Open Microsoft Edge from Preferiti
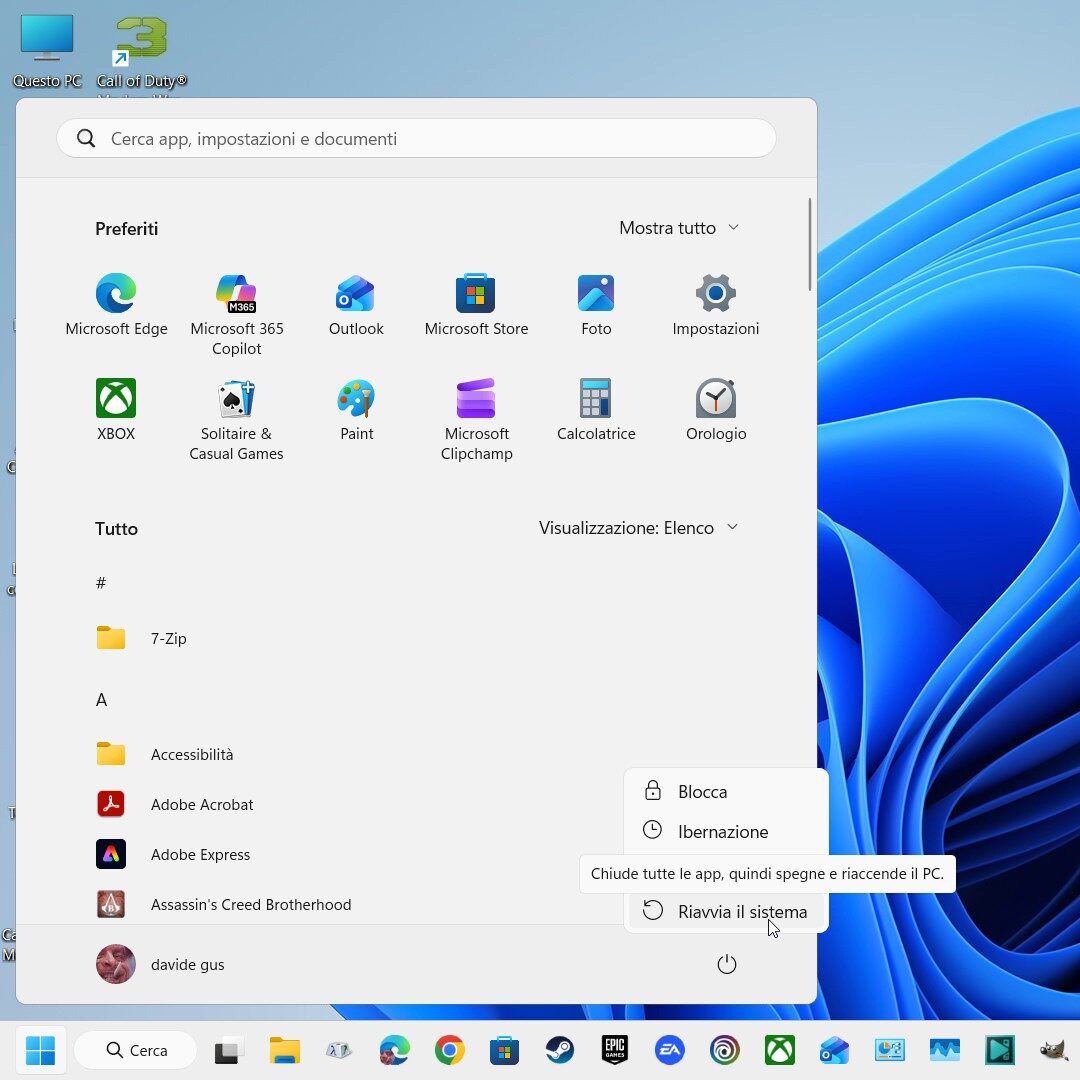 click(116, 304)
